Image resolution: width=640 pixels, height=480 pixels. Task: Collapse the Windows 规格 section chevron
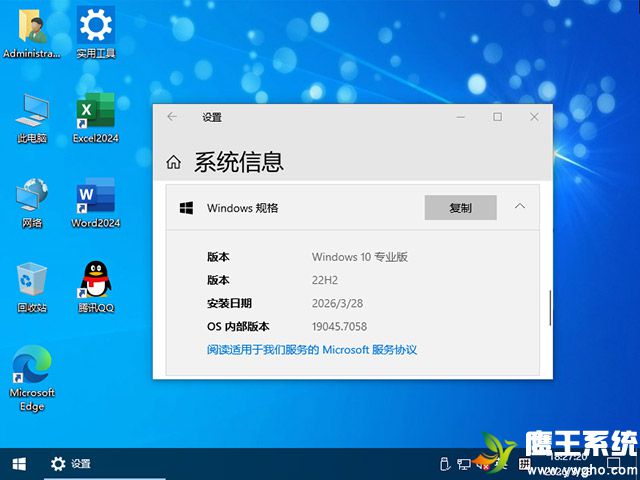520,206
